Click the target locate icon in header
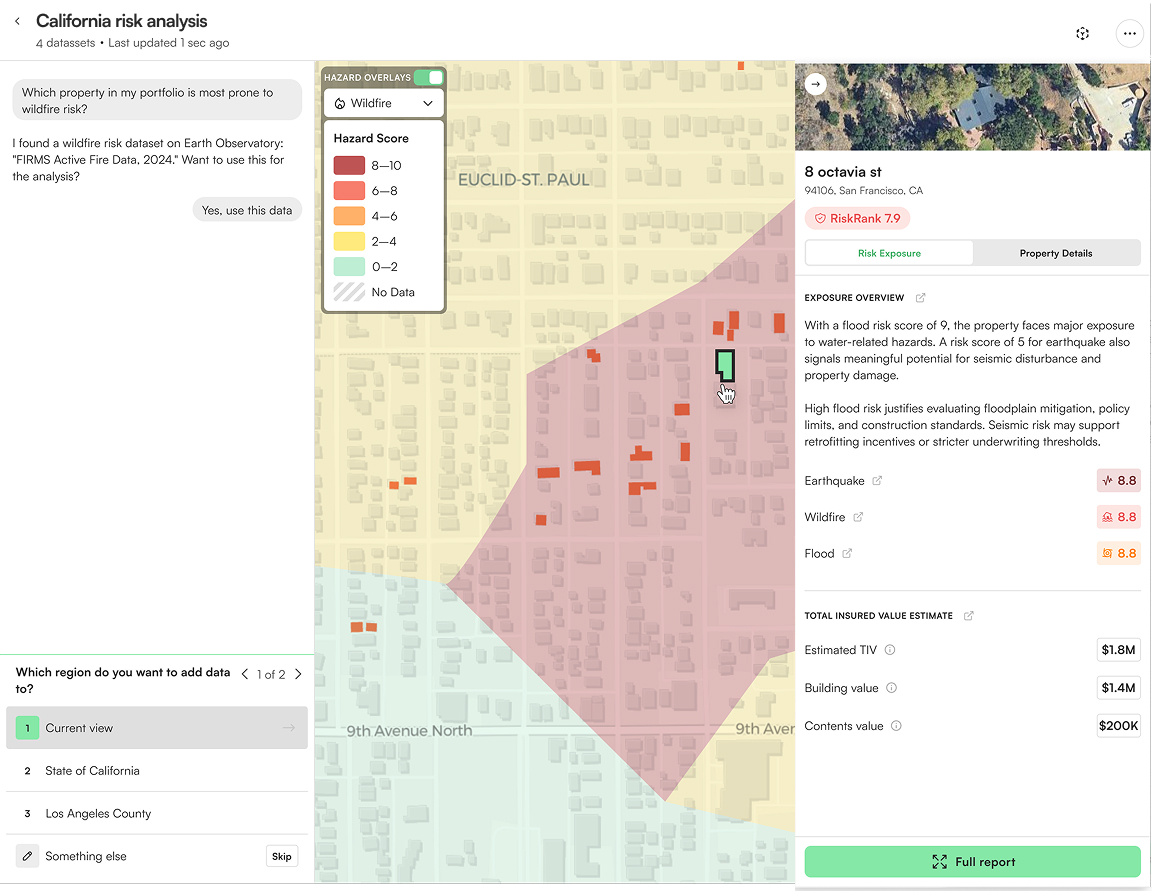The height and width of the screenshot is (891, 1152). tap(1082, 33)
